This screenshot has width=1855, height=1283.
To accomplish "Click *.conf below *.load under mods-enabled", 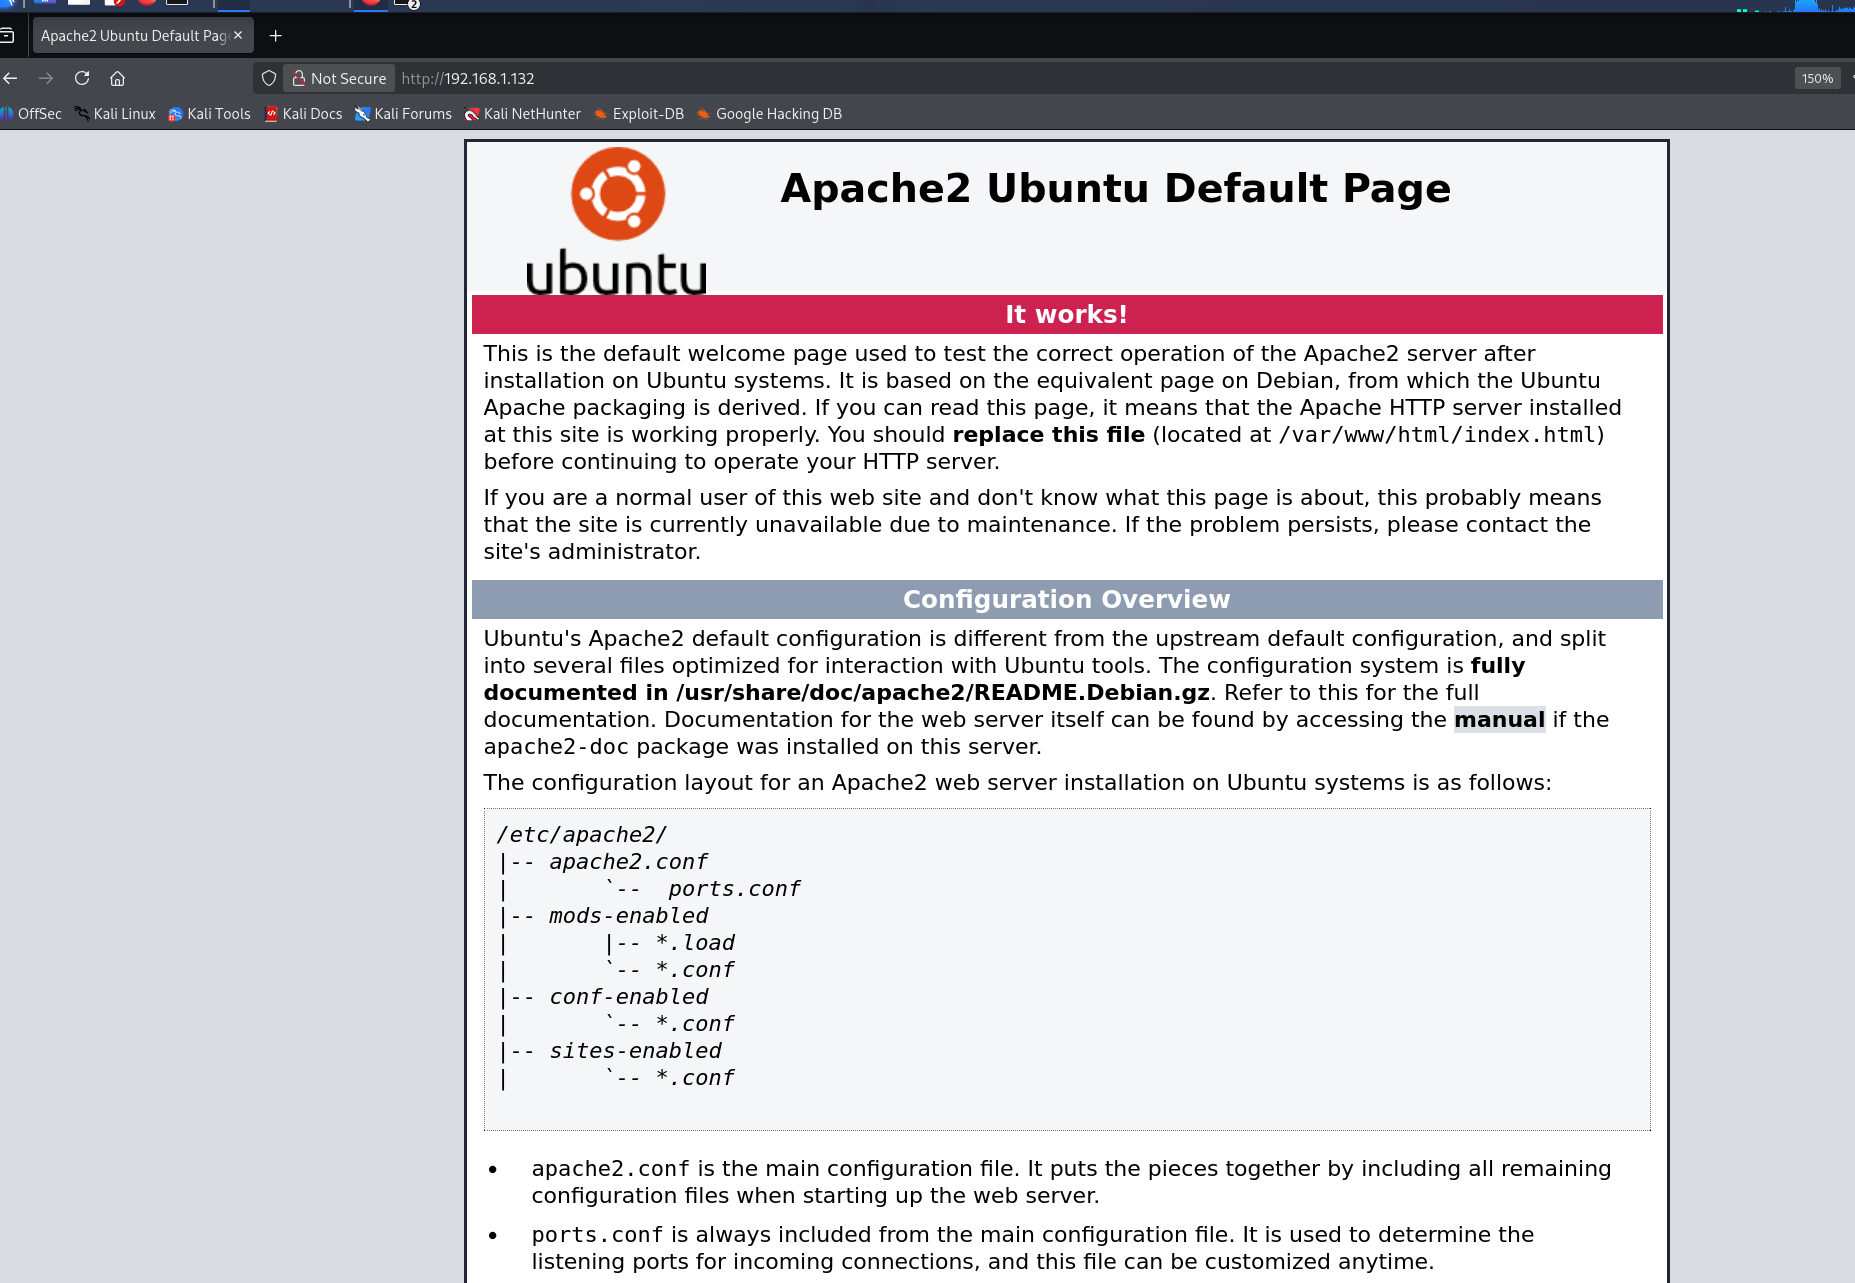I will 695,970.
